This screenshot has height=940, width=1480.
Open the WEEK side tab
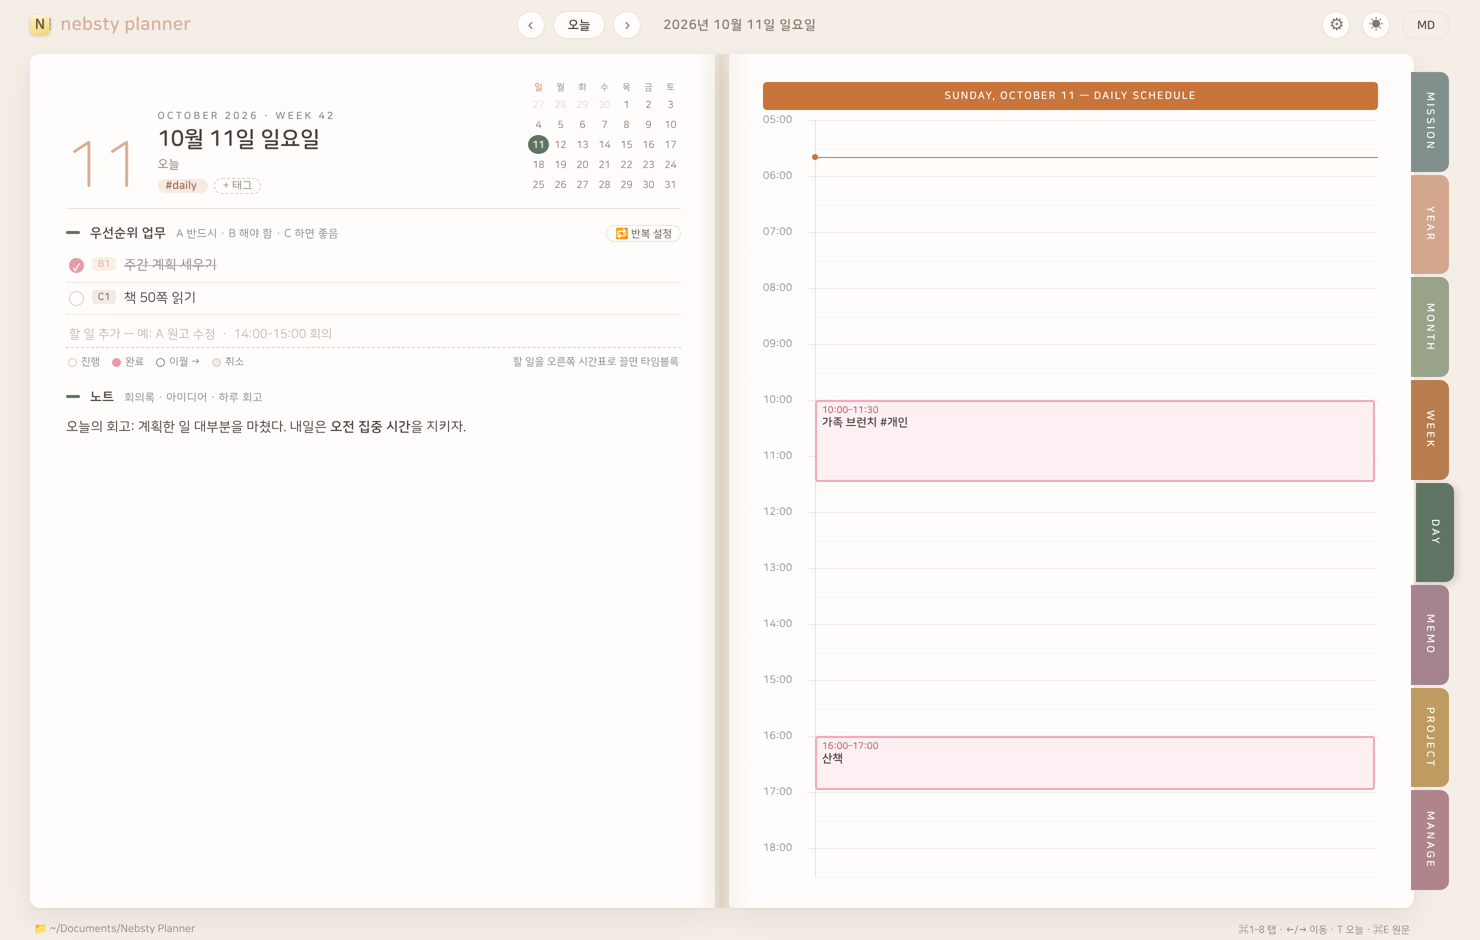click(x=1430, y=430)
